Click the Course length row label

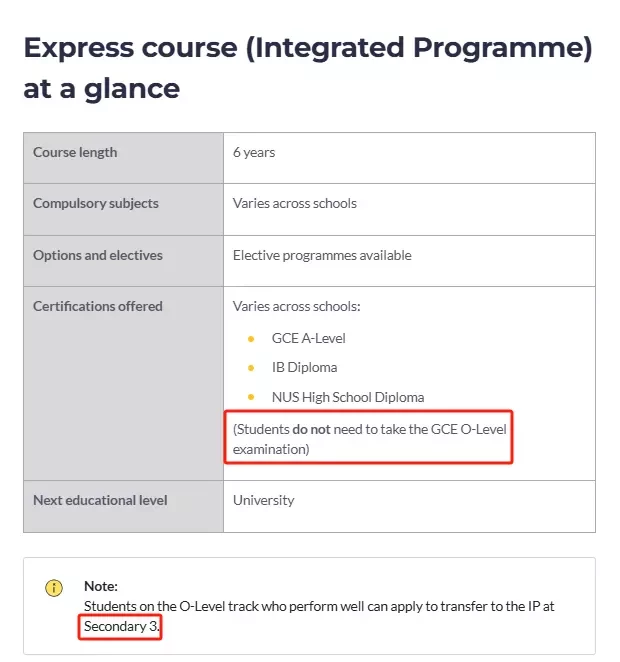pos(75,152)
